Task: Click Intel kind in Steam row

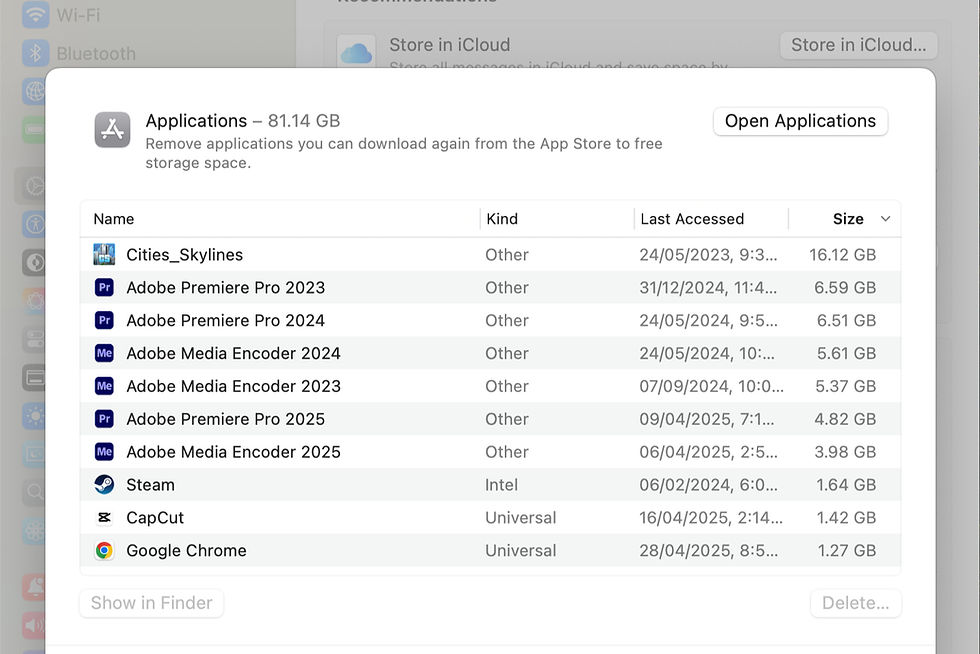Action: point(501,485)
